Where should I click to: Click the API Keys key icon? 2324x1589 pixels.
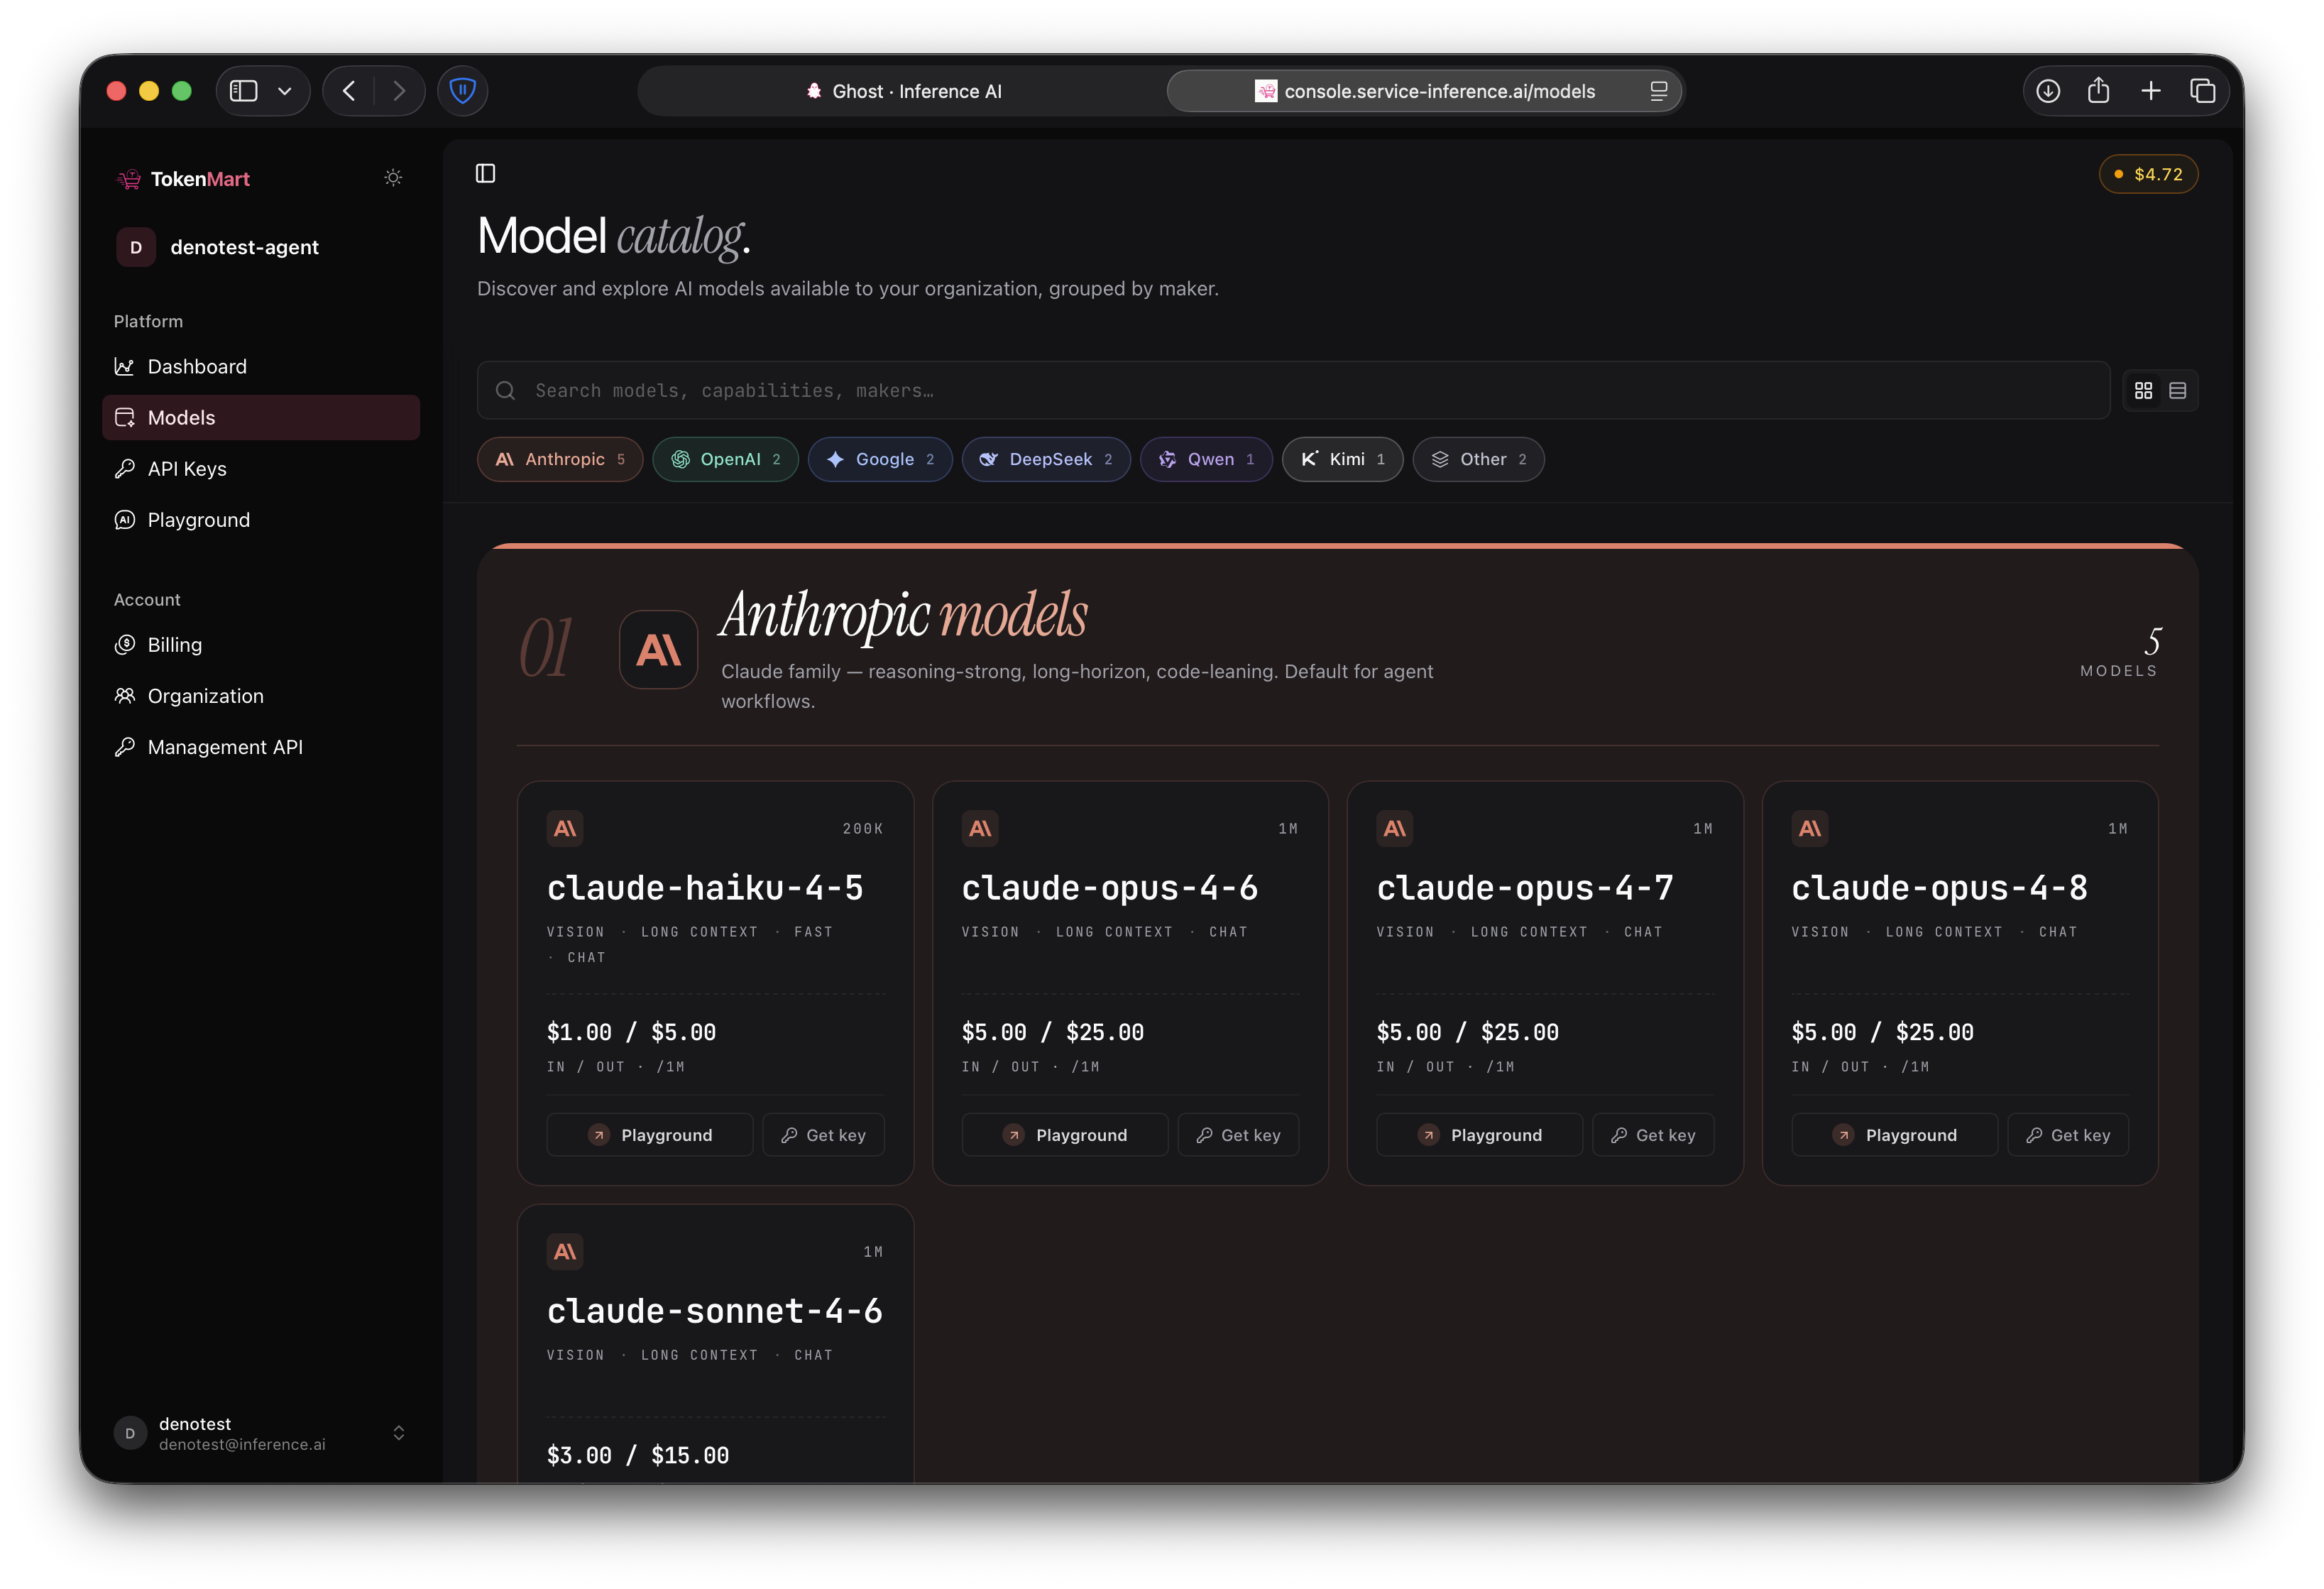pos(125,469)
